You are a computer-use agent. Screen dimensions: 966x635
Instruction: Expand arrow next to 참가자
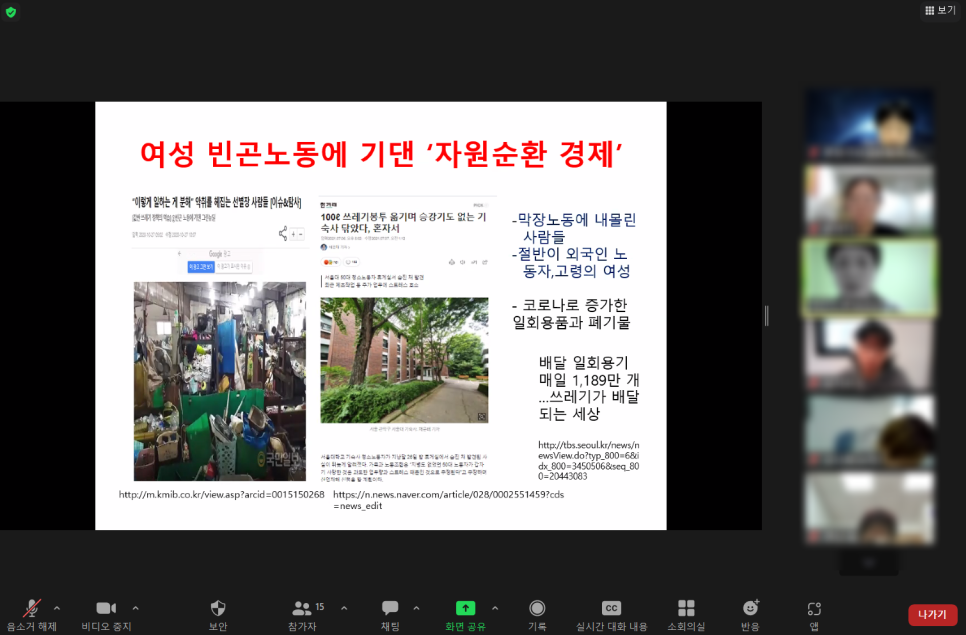[x=344, y=608]
